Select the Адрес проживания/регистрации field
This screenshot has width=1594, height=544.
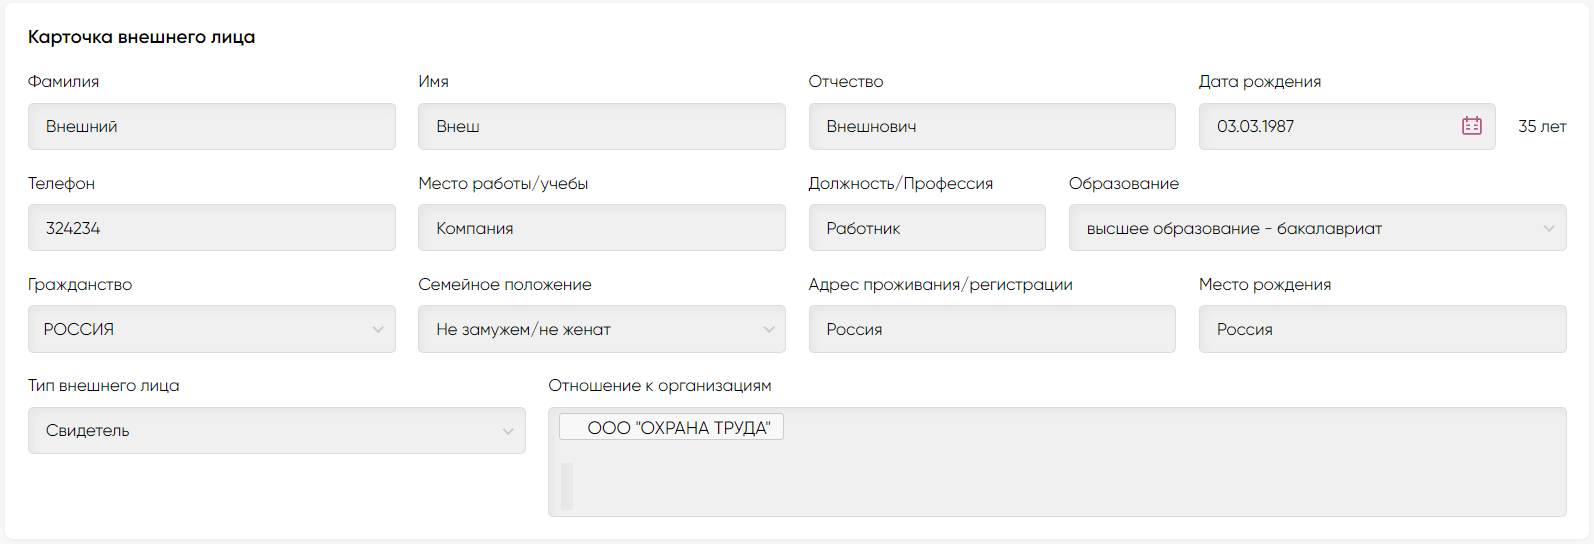pyautogui.click(x=992, y=329)
